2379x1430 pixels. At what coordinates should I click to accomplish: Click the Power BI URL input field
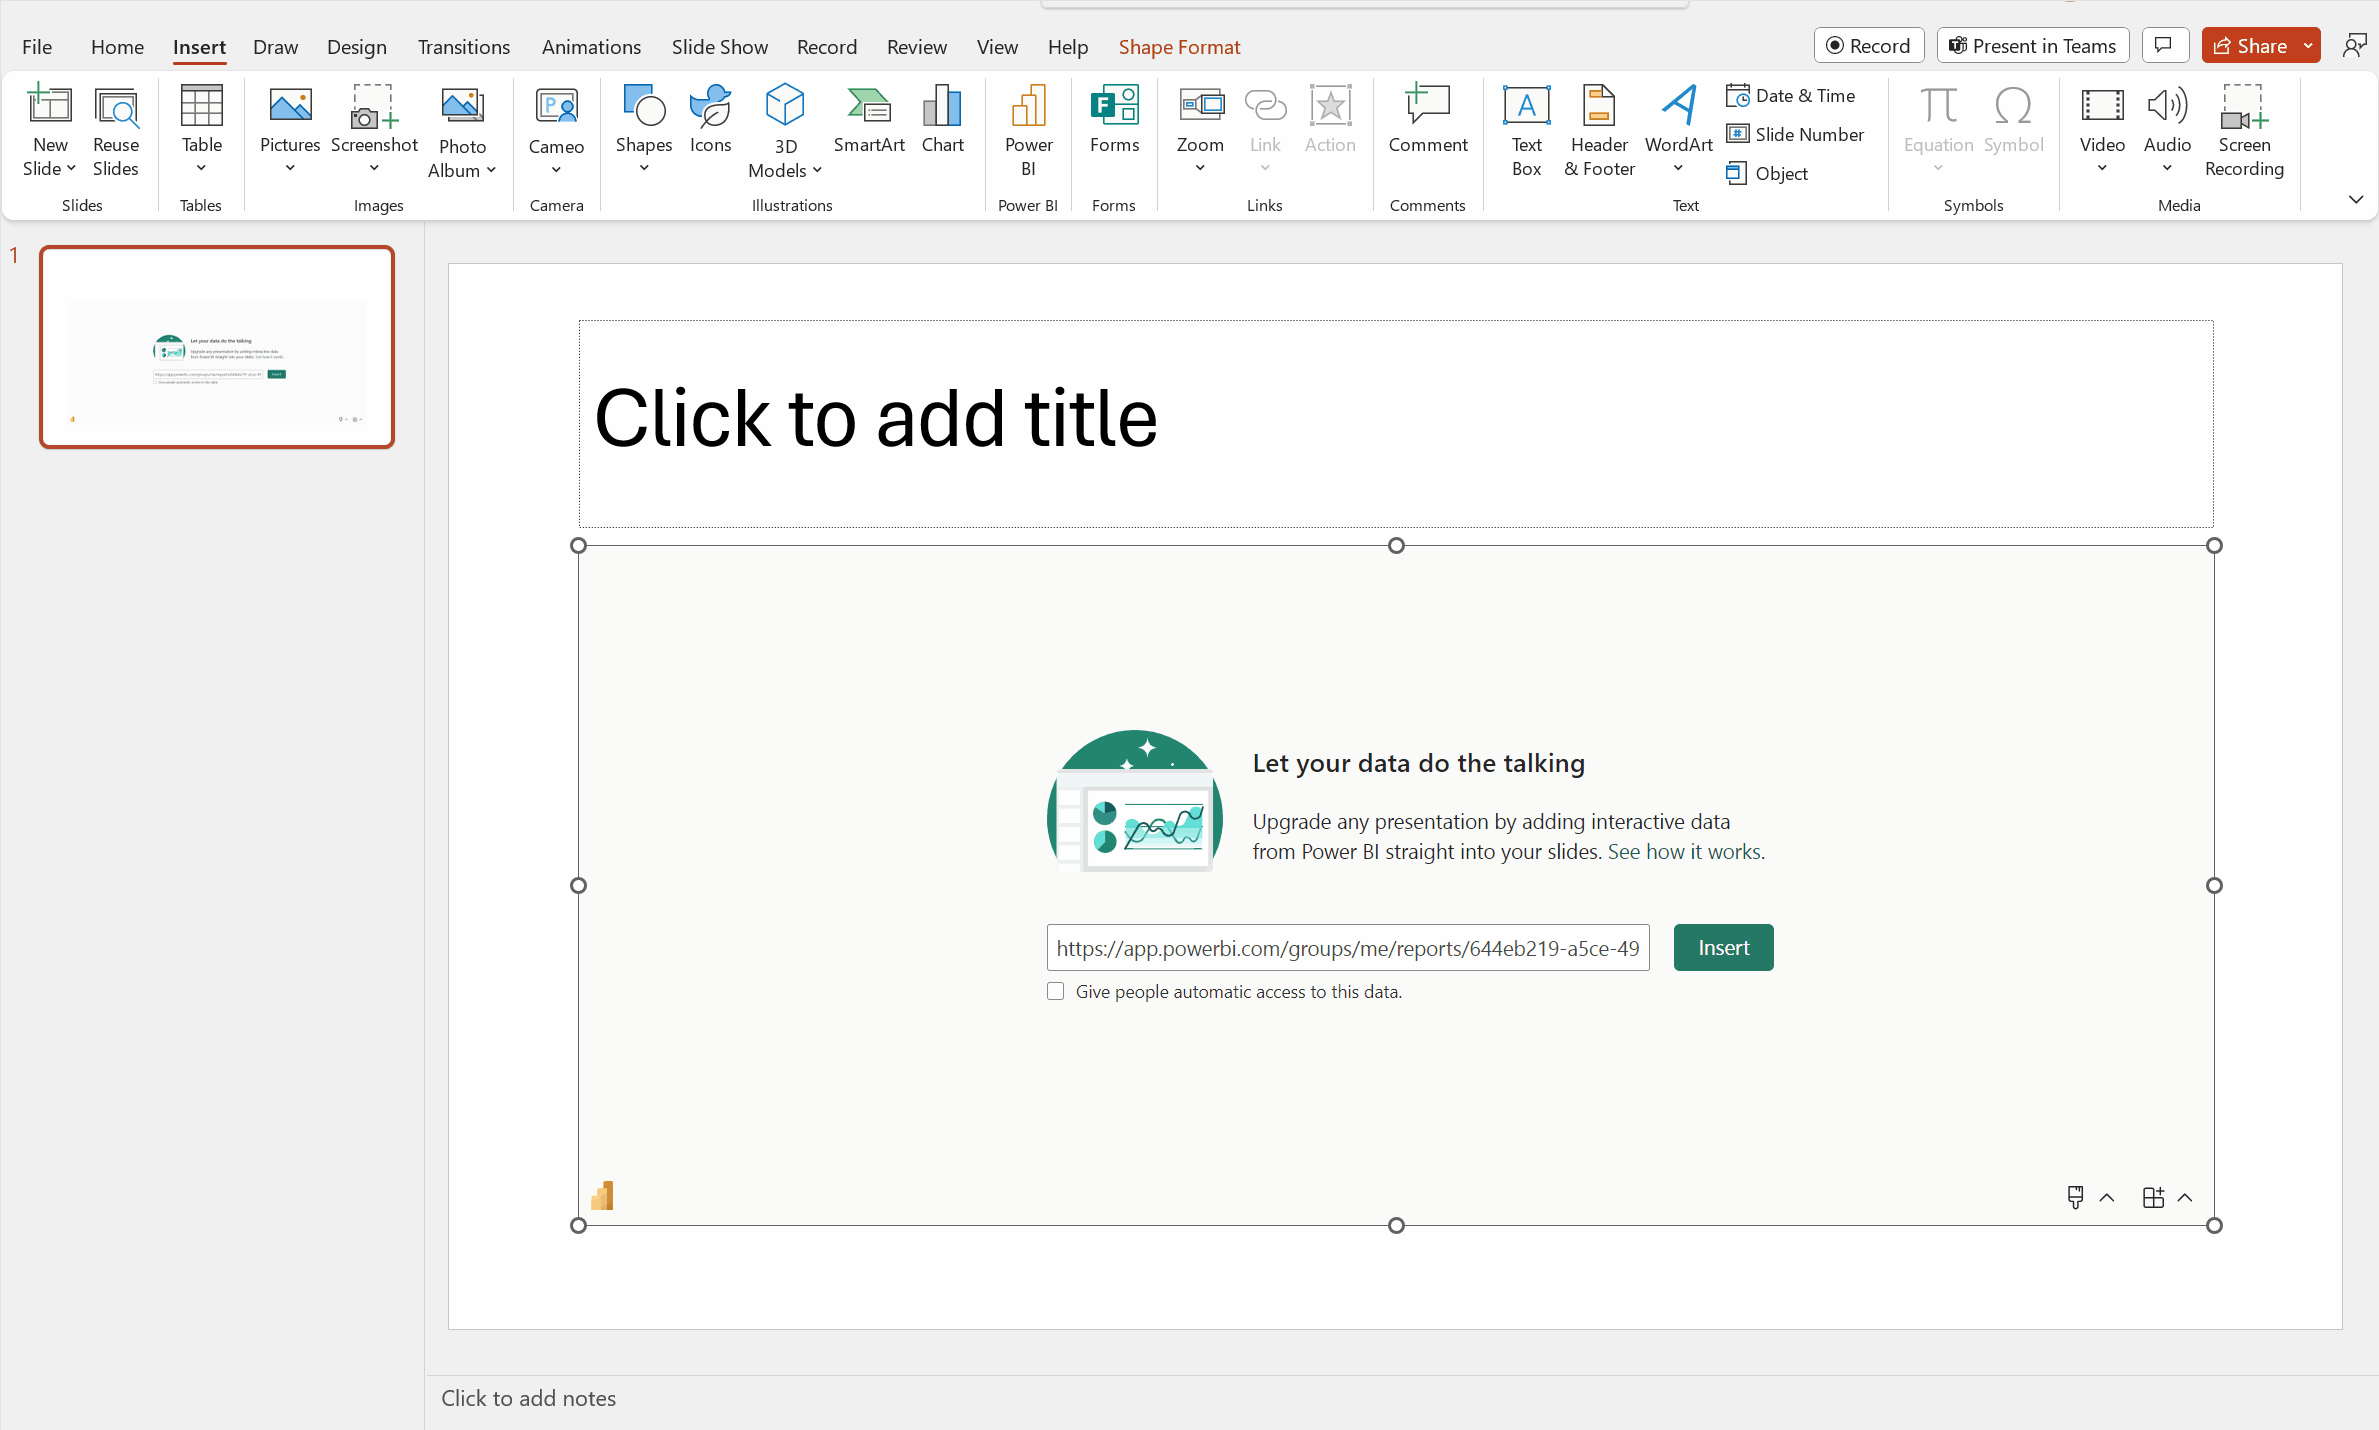point(1346,946)
